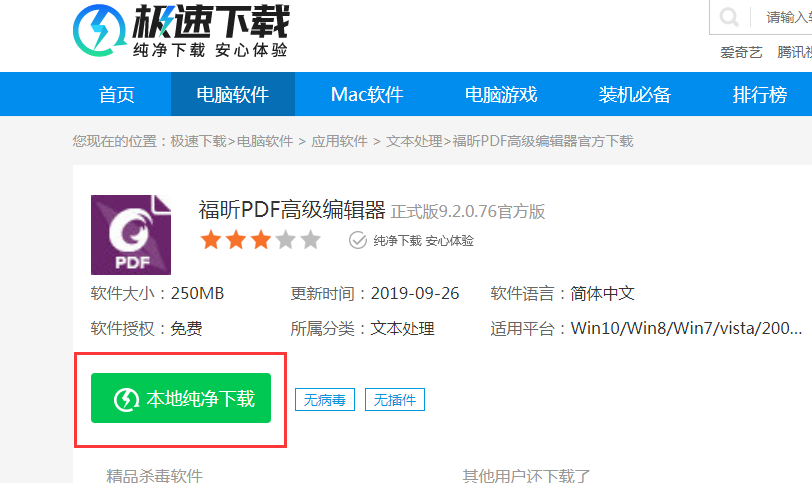This screenshot has width=812, height=483.
Task: Click the 福昕PDF高级编辑器 title text
Action: coord(292,210)
